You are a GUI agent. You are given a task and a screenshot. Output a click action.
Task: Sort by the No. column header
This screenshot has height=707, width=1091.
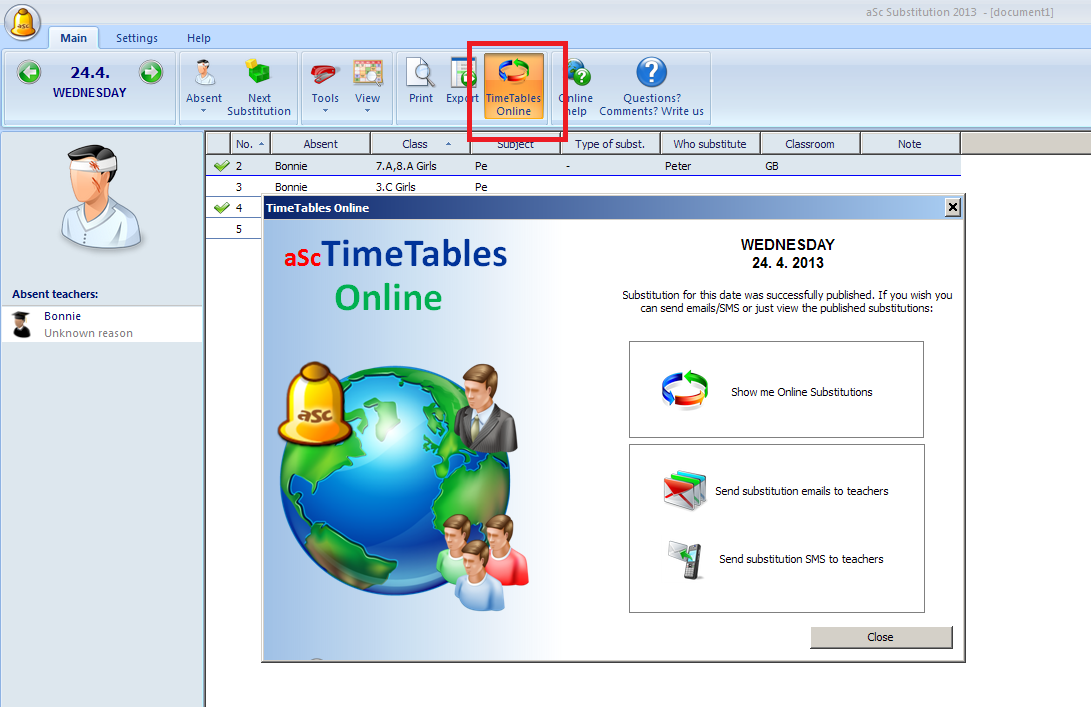(250, 144)
